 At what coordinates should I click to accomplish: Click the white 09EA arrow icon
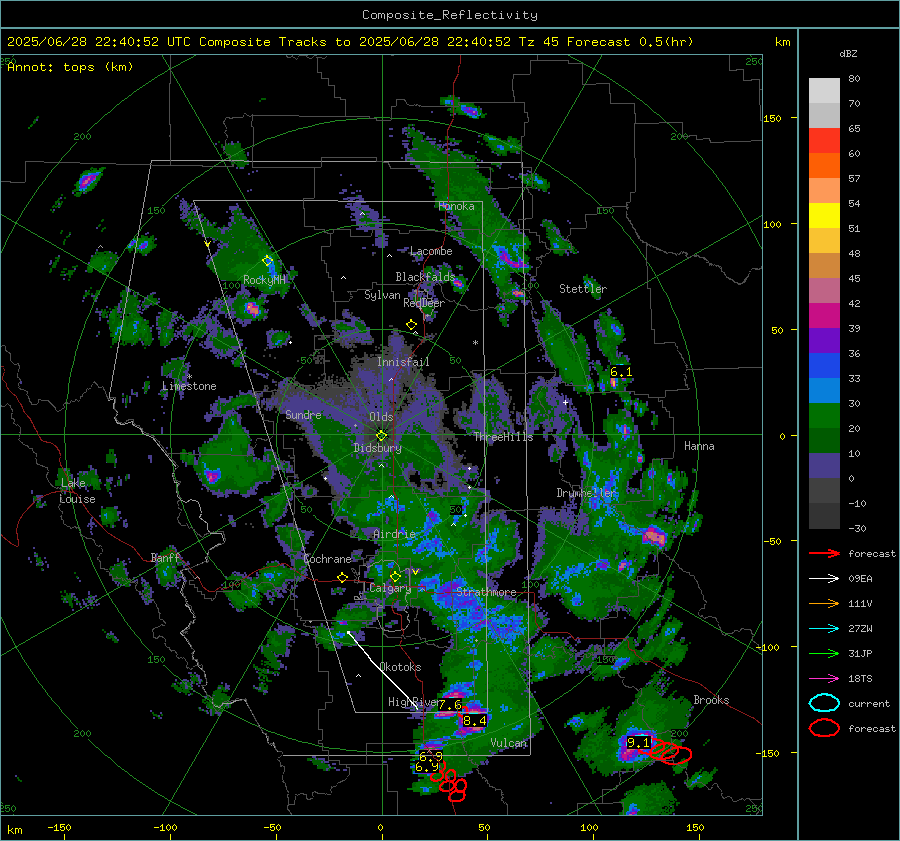(824, 579)
